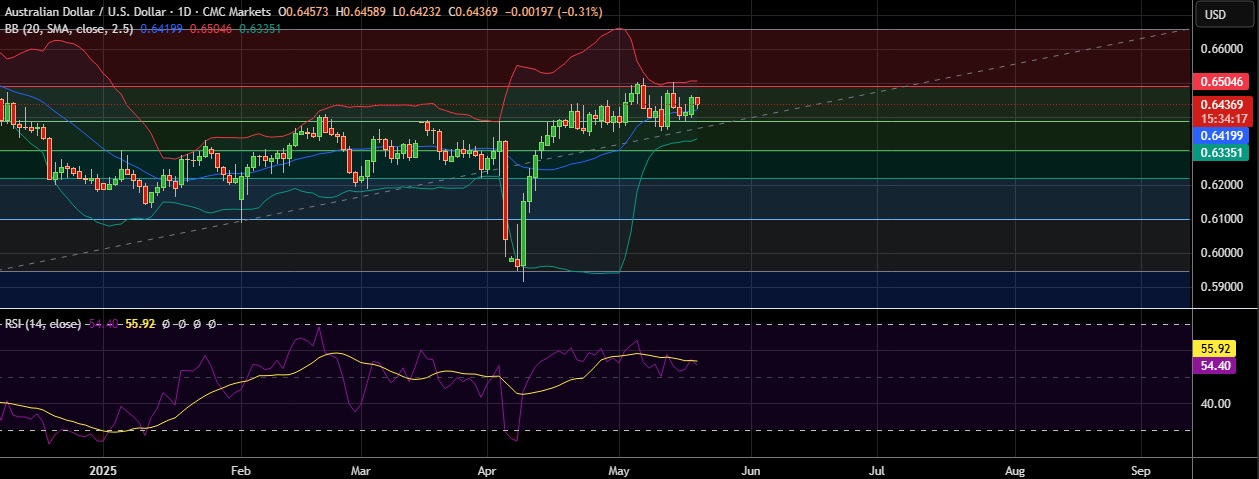This screenshot has width=1259, height=479.
Task: Open the USD currency selector
Action: 1216,14
